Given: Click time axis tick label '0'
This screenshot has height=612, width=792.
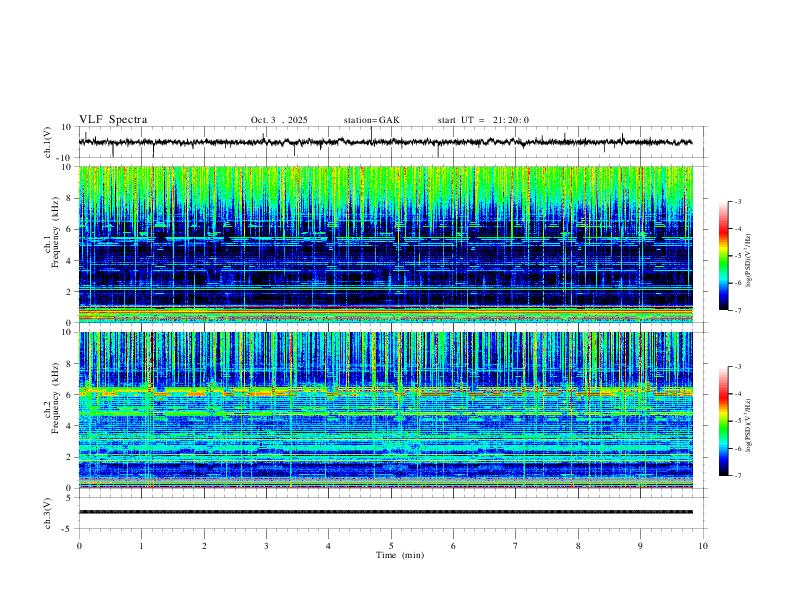Looking at the screenshot, I should [x=79, y=546].
